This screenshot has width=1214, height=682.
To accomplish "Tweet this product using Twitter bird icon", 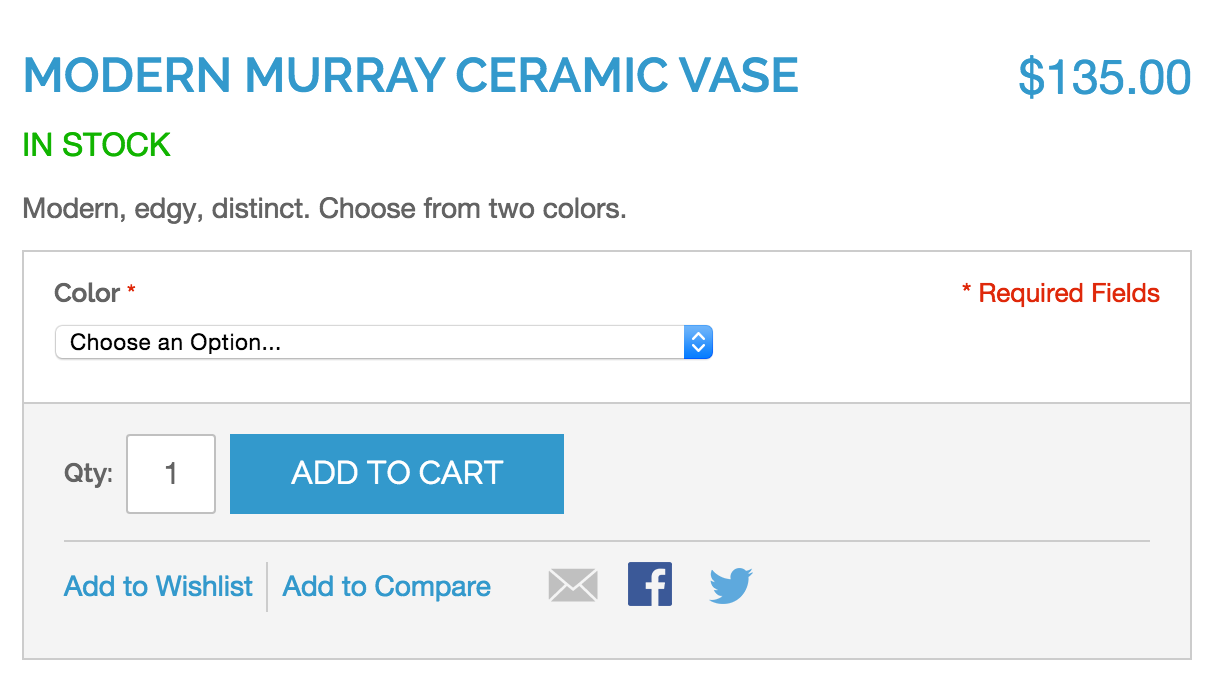I will (x=731, y=585).
